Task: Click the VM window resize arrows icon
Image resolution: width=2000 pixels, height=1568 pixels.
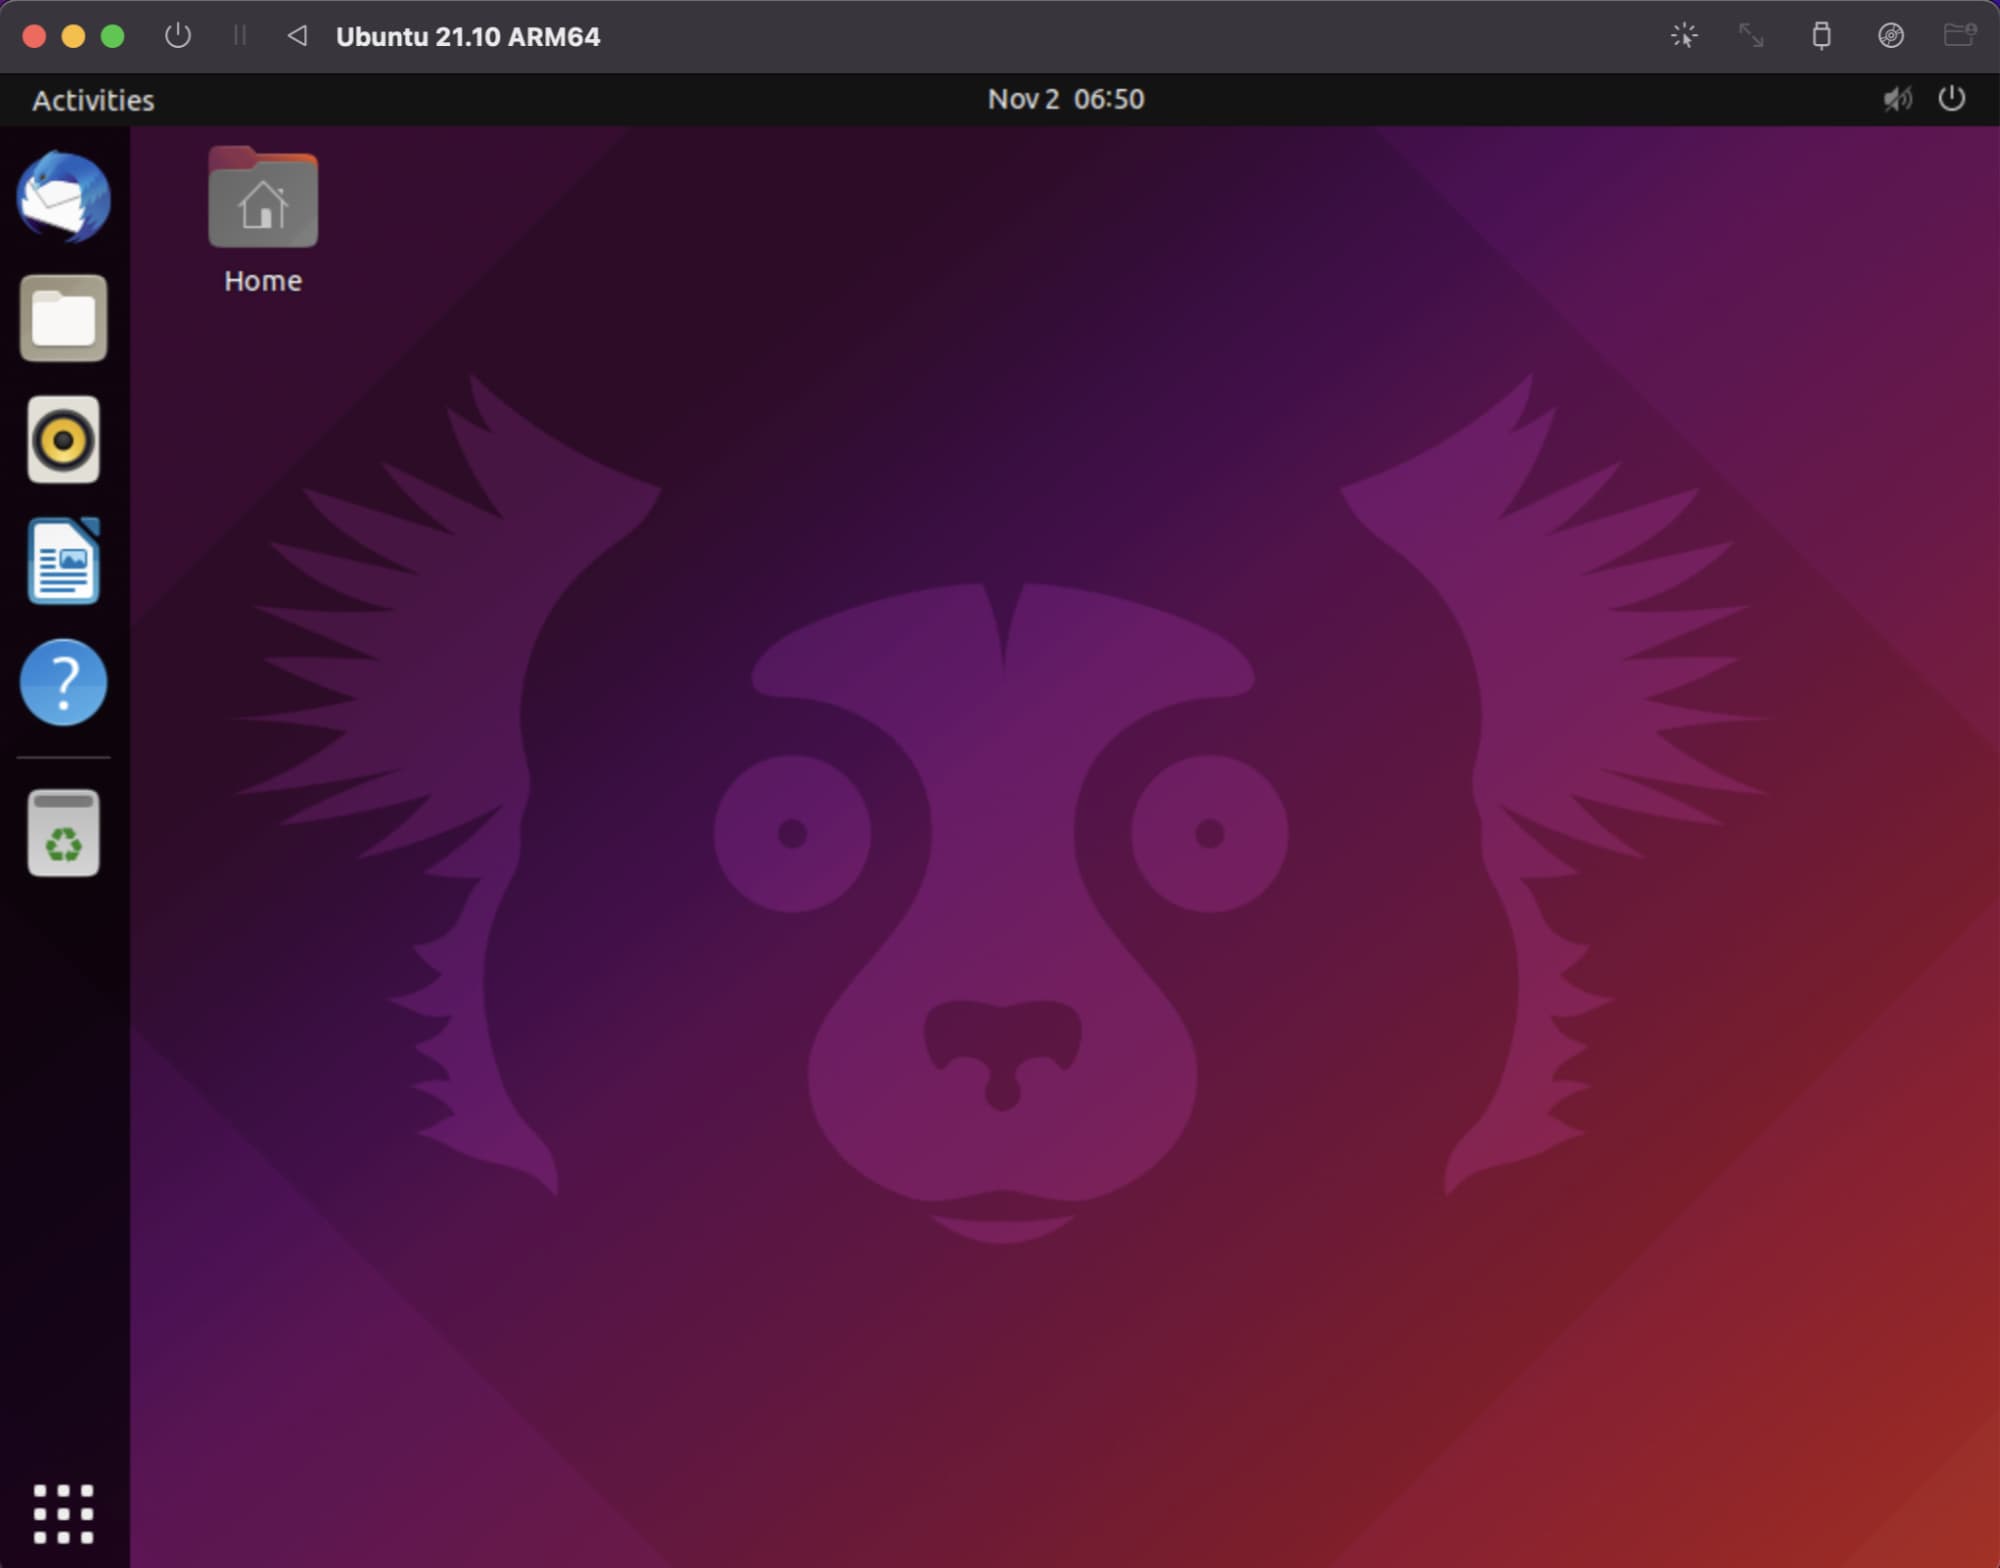Action: point(1751,36)
